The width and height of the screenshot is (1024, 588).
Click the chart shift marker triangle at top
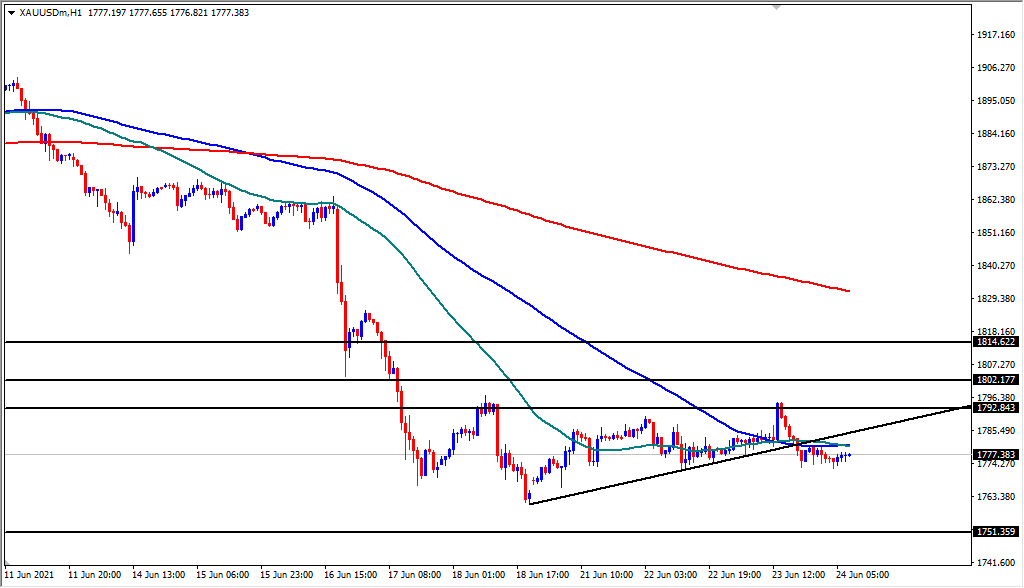pyautogui.click(x=776, y=7)
